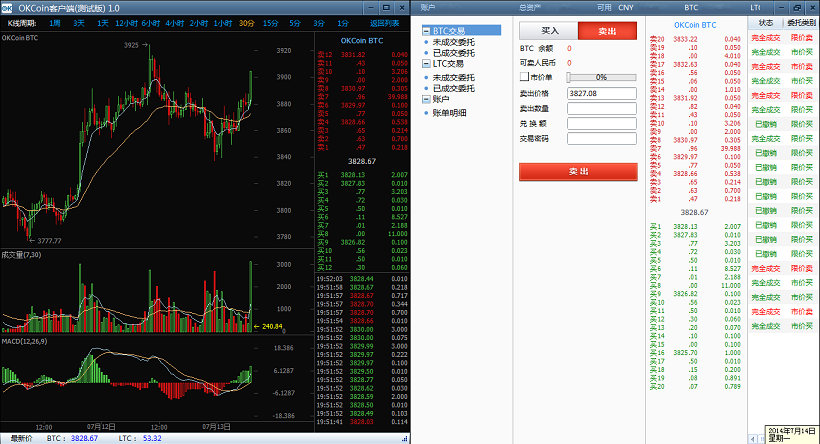Set K-line period to 12小时
This screenshot has height=444, width=820.
click(x=126, y=22)
